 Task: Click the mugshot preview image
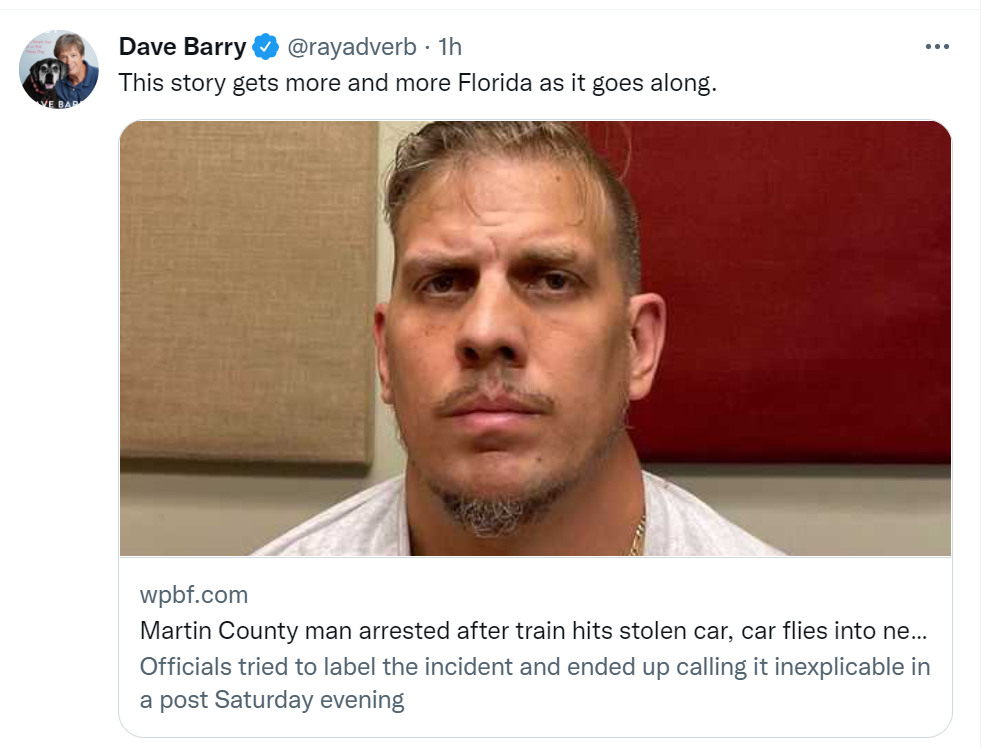(535, 340)
